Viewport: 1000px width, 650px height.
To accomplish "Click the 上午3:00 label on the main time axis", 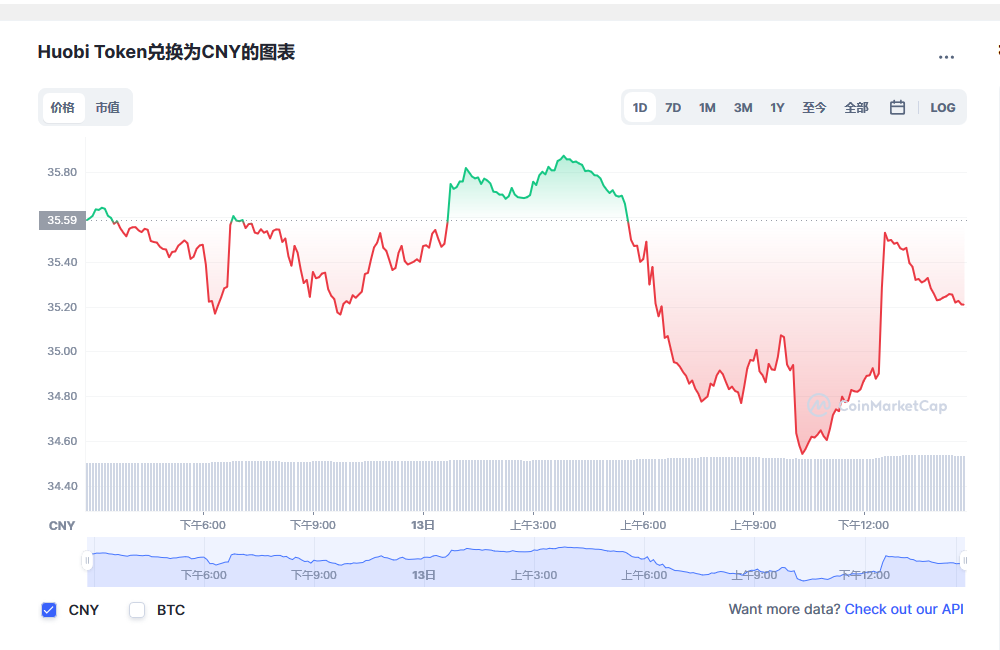I will (533, 525).
